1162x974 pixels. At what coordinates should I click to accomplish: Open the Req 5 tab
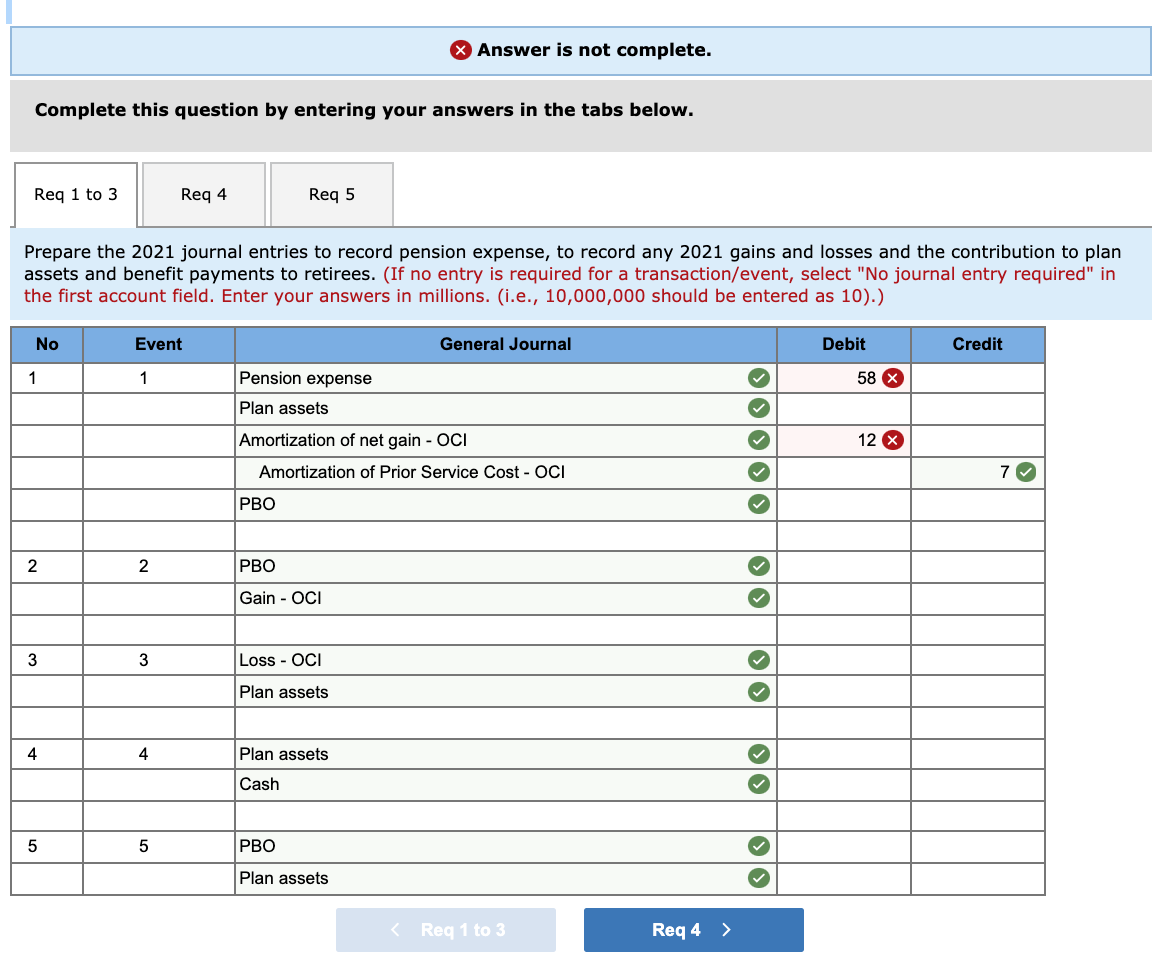click(x=331, y=194)
